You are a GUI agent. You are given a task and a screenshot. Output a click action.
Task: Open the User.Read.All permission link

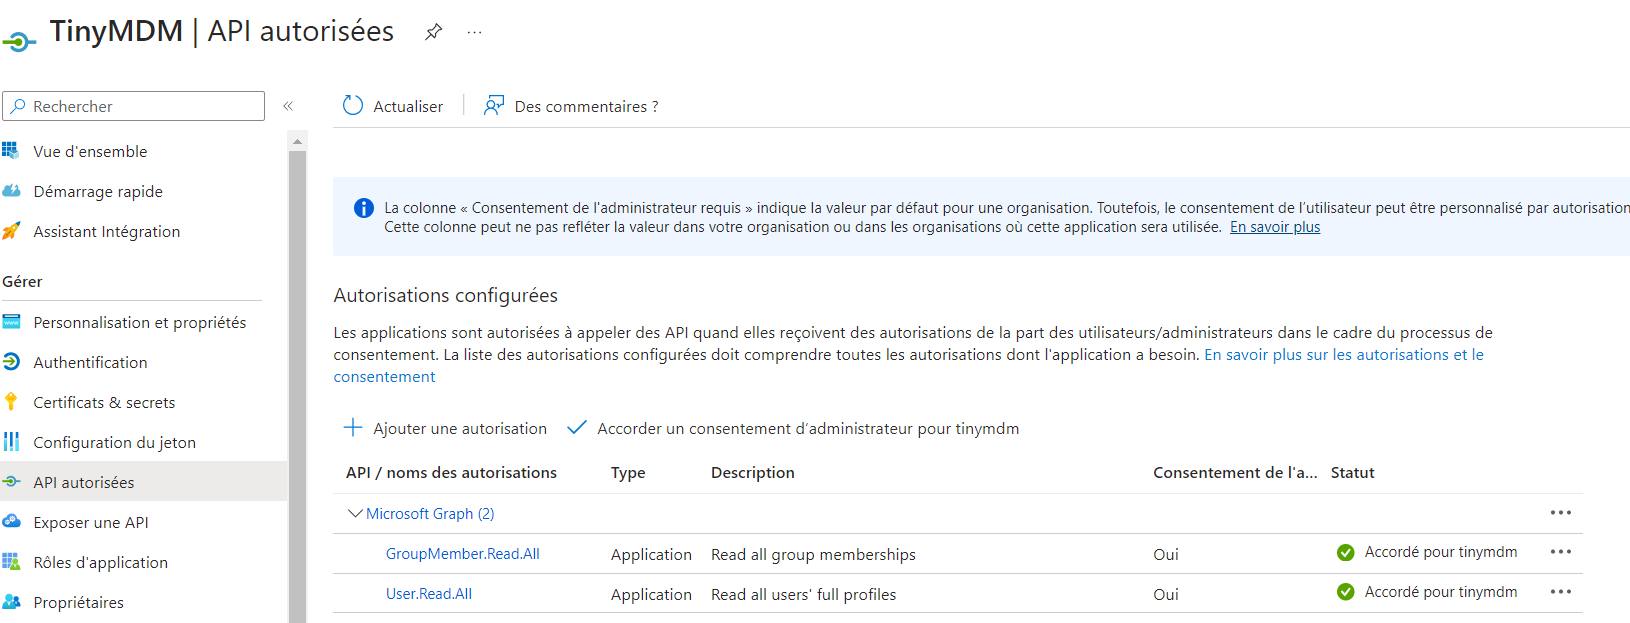pyautogui.click(x=429, y=593)
